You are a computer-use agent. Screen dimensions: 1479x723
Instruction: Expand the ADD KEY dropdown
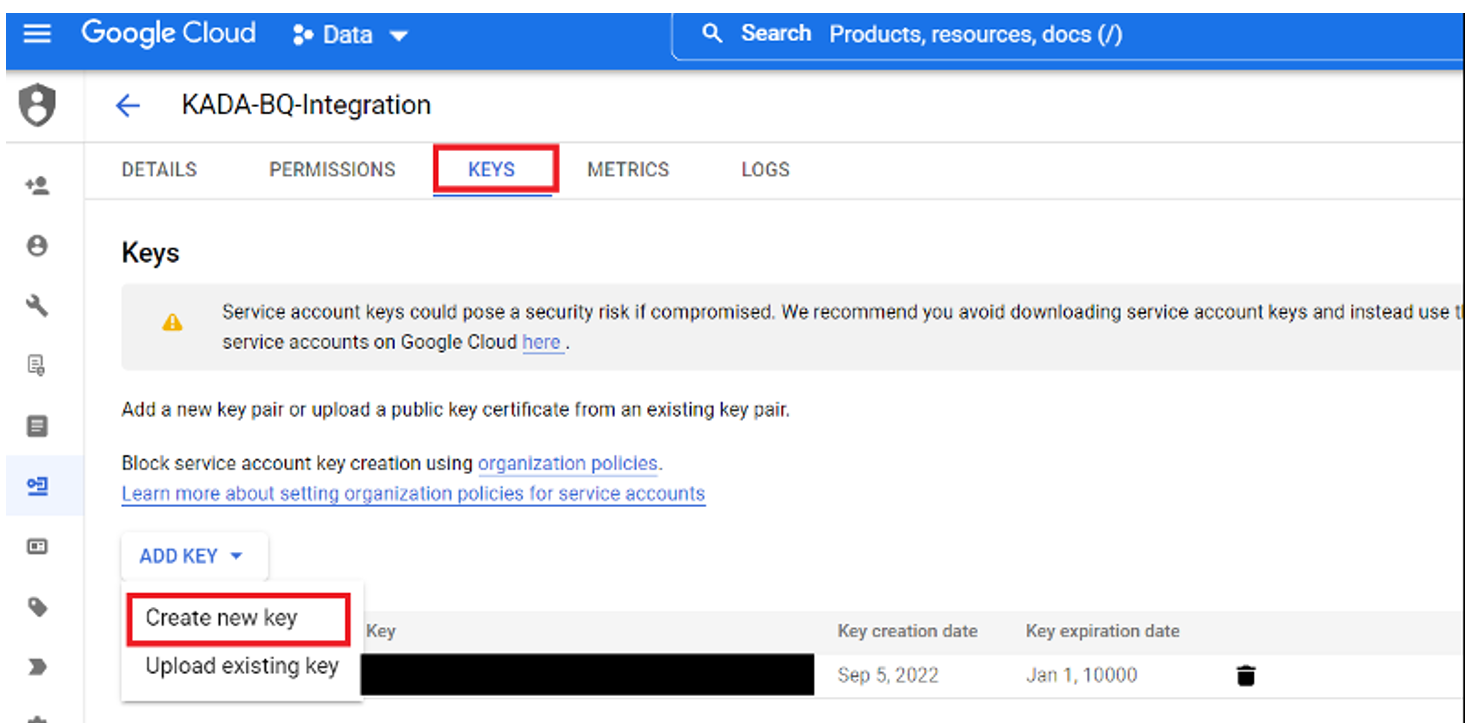[x=193, y=556]
